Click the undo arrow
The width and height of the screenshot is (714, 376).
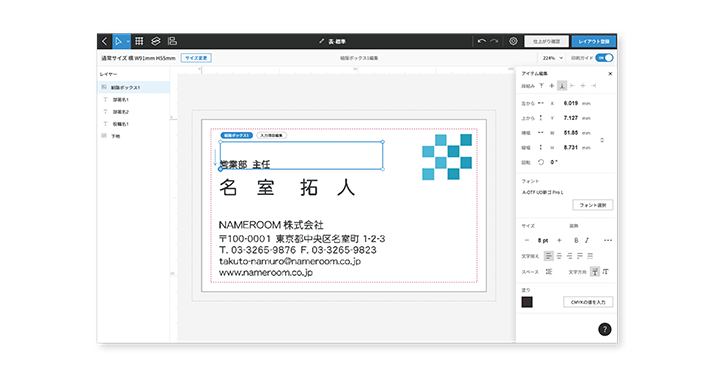(x=482, y=41)
